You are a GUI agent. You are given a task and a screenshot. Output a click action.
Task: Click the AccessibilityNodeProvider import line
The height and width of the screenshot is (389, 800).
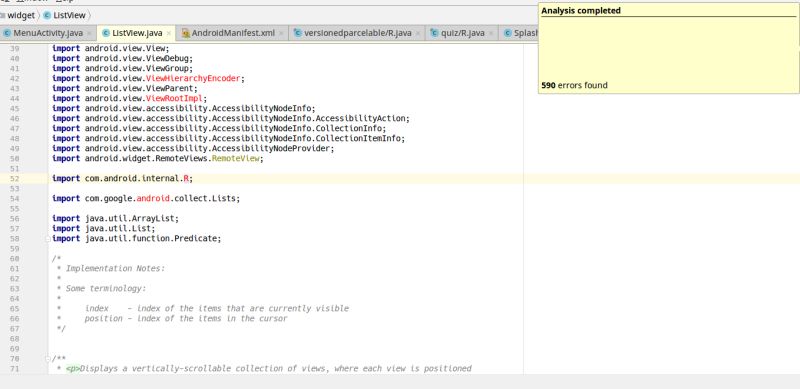pos(193,148)
